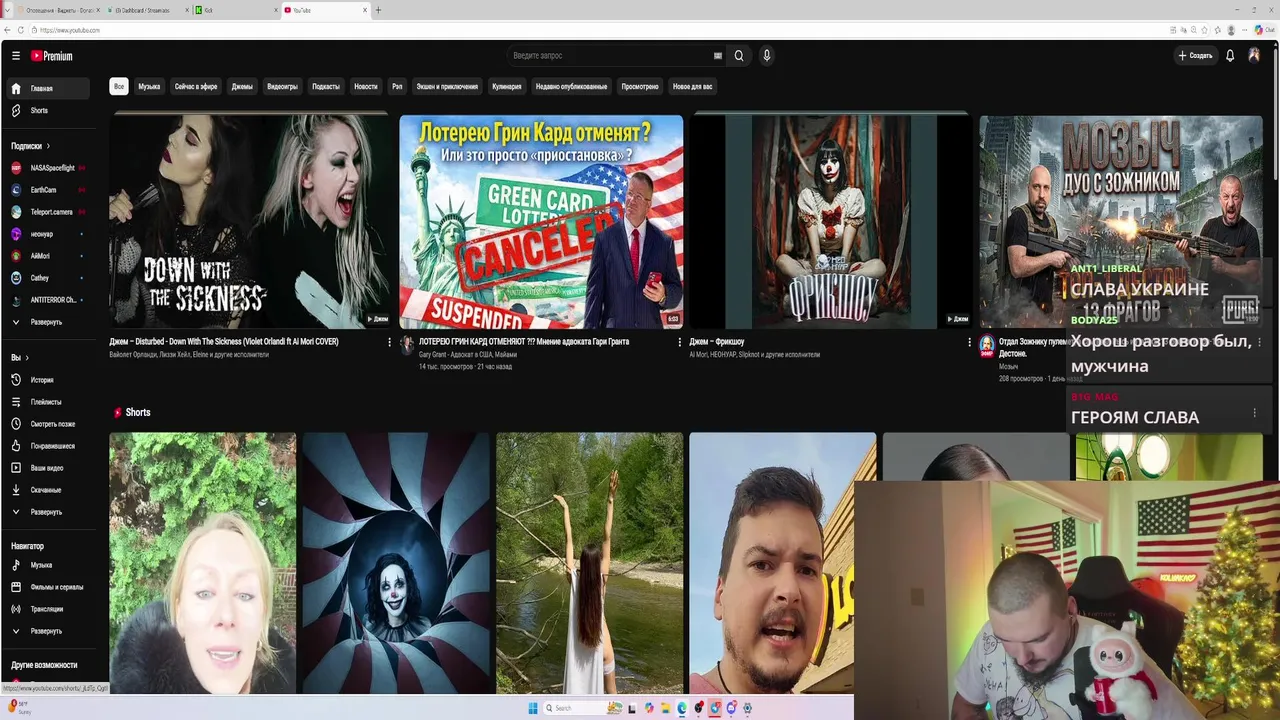Start voice search with the microphone icon
The width and height of the screenshot is (1280, 720).
767,56
